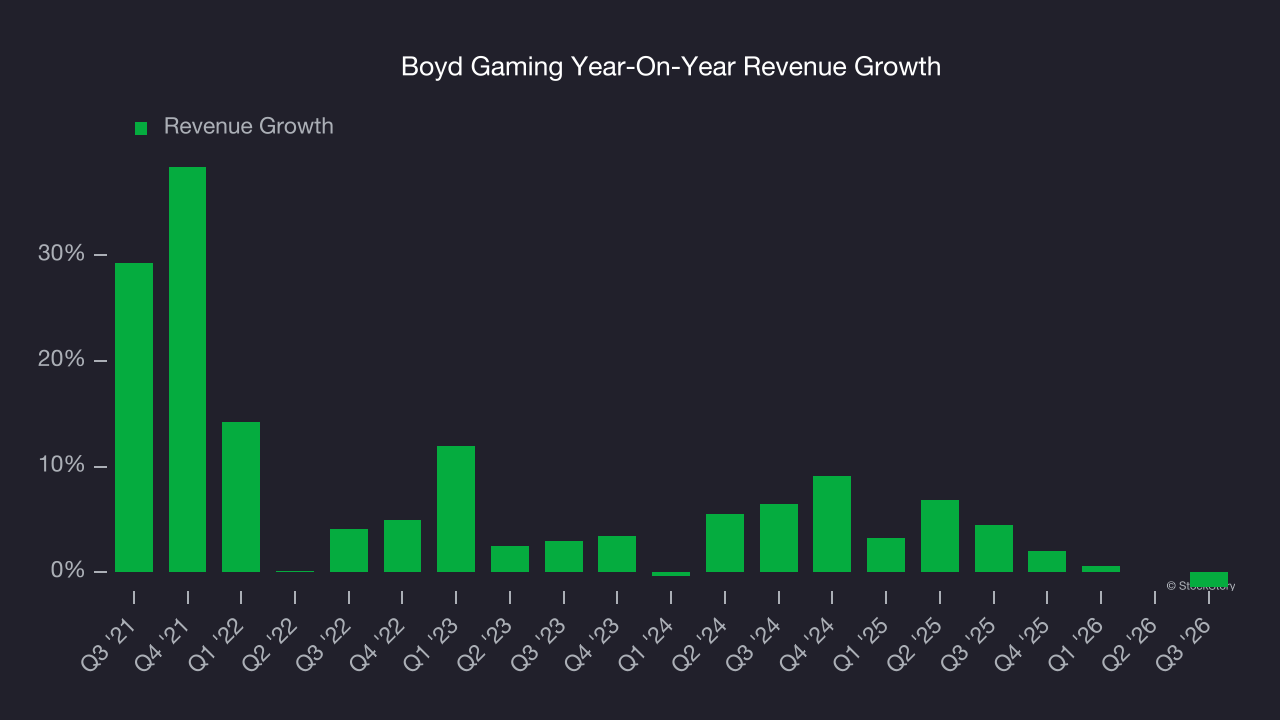Select the 10% y-axis label
Screen dimensions: 1280x720
62,466
